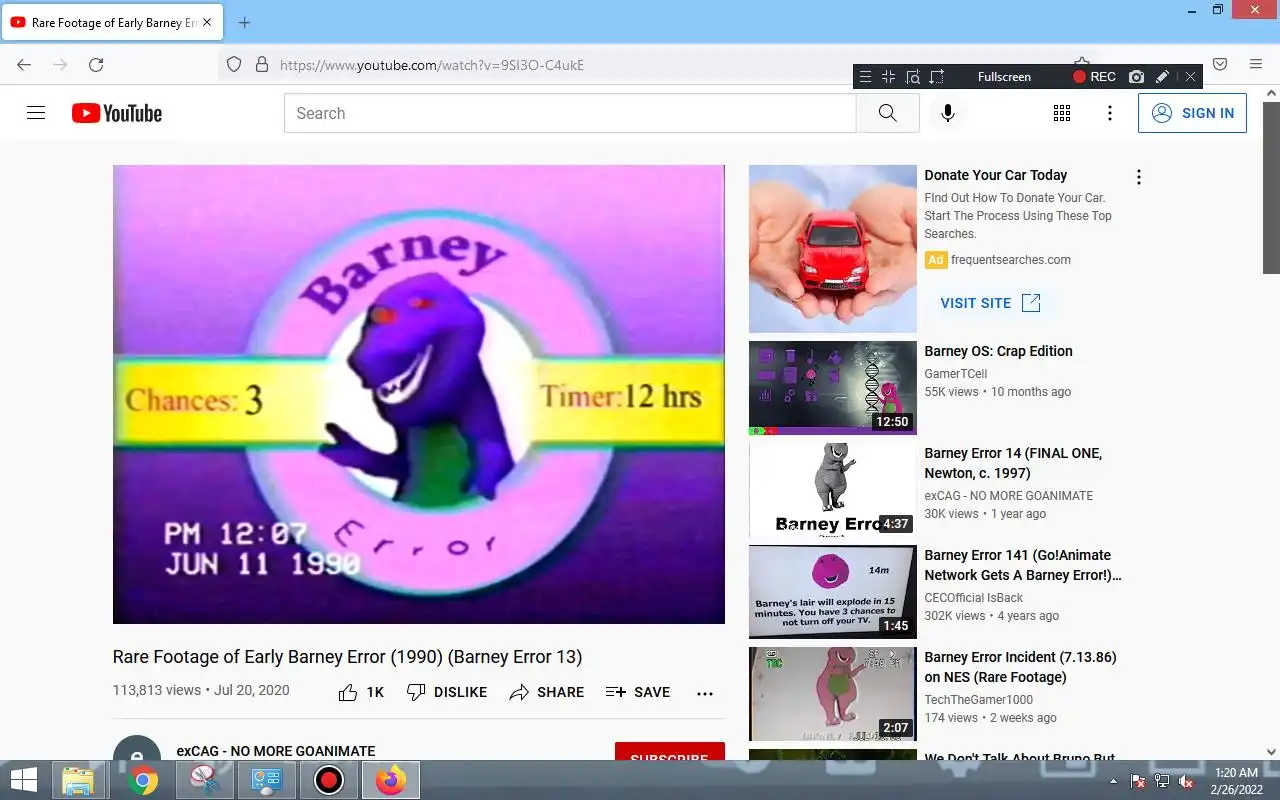Click the Barney Error 4:37 thumbnail
This screenshot has height=800, width=1280.
pyautogui.click(x=833, y=490)
